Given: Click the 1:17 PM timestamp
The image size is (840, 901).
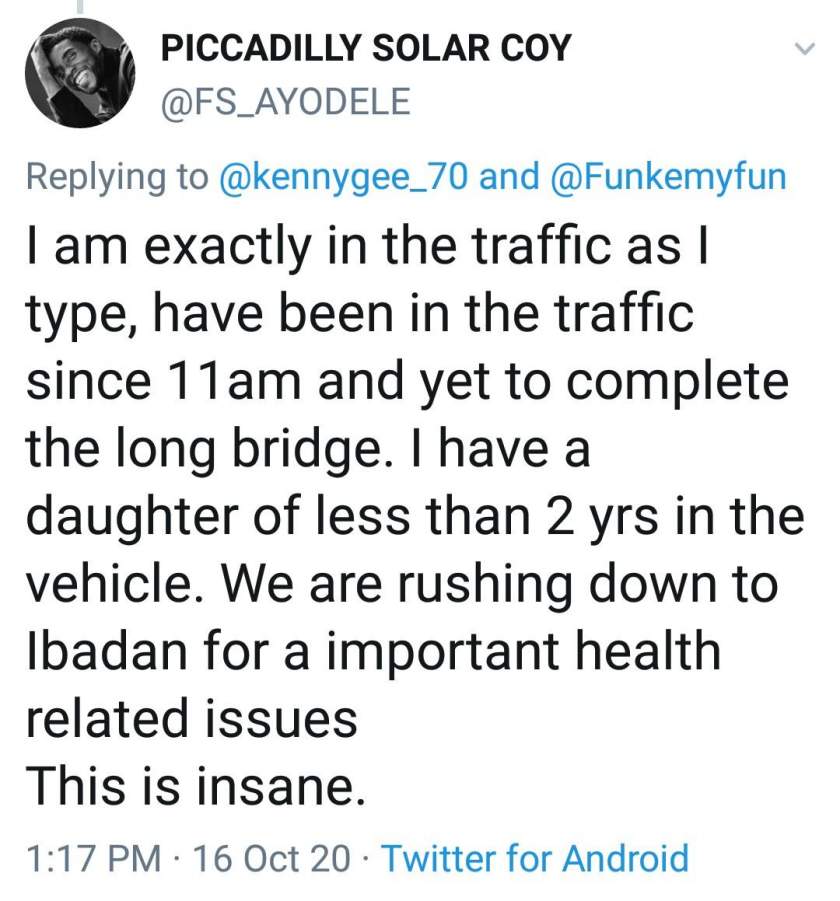Looking at the screenshot, I should [94, 858].
